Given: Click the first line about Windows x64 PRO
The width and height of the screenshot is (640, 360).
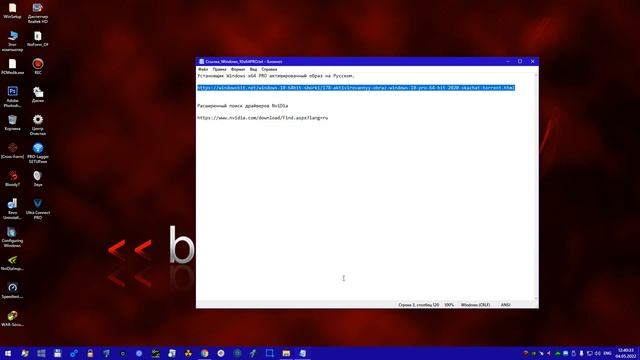Looking at the screenshot, I should [x=276, y=76].
